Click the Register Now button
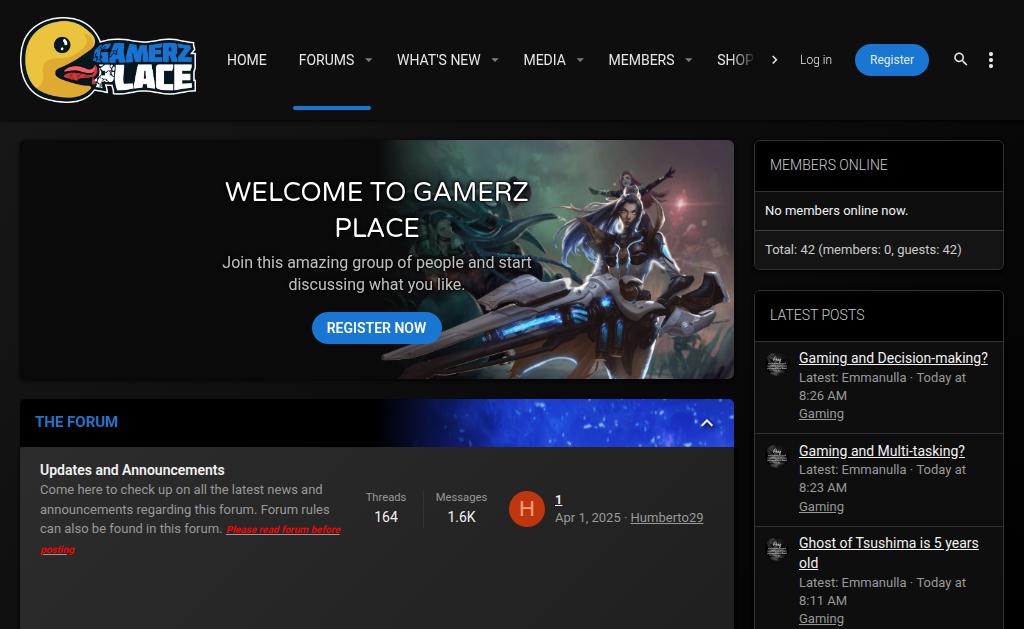Image resolution: width=1024 pixels, height=629 pixels. (x=376, y=328)
